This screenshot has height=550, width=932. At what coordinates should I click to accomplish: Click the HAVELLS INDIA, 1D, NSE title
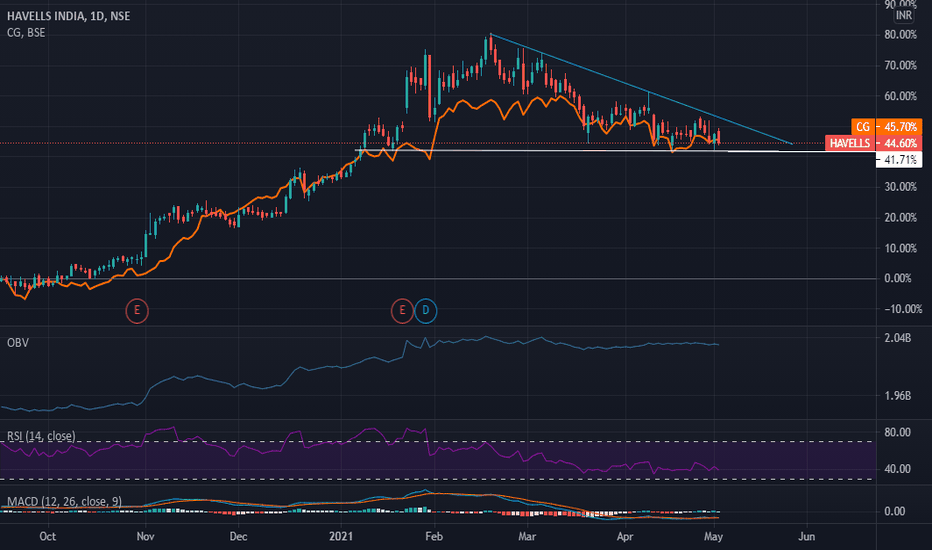(x=68, y=16)
